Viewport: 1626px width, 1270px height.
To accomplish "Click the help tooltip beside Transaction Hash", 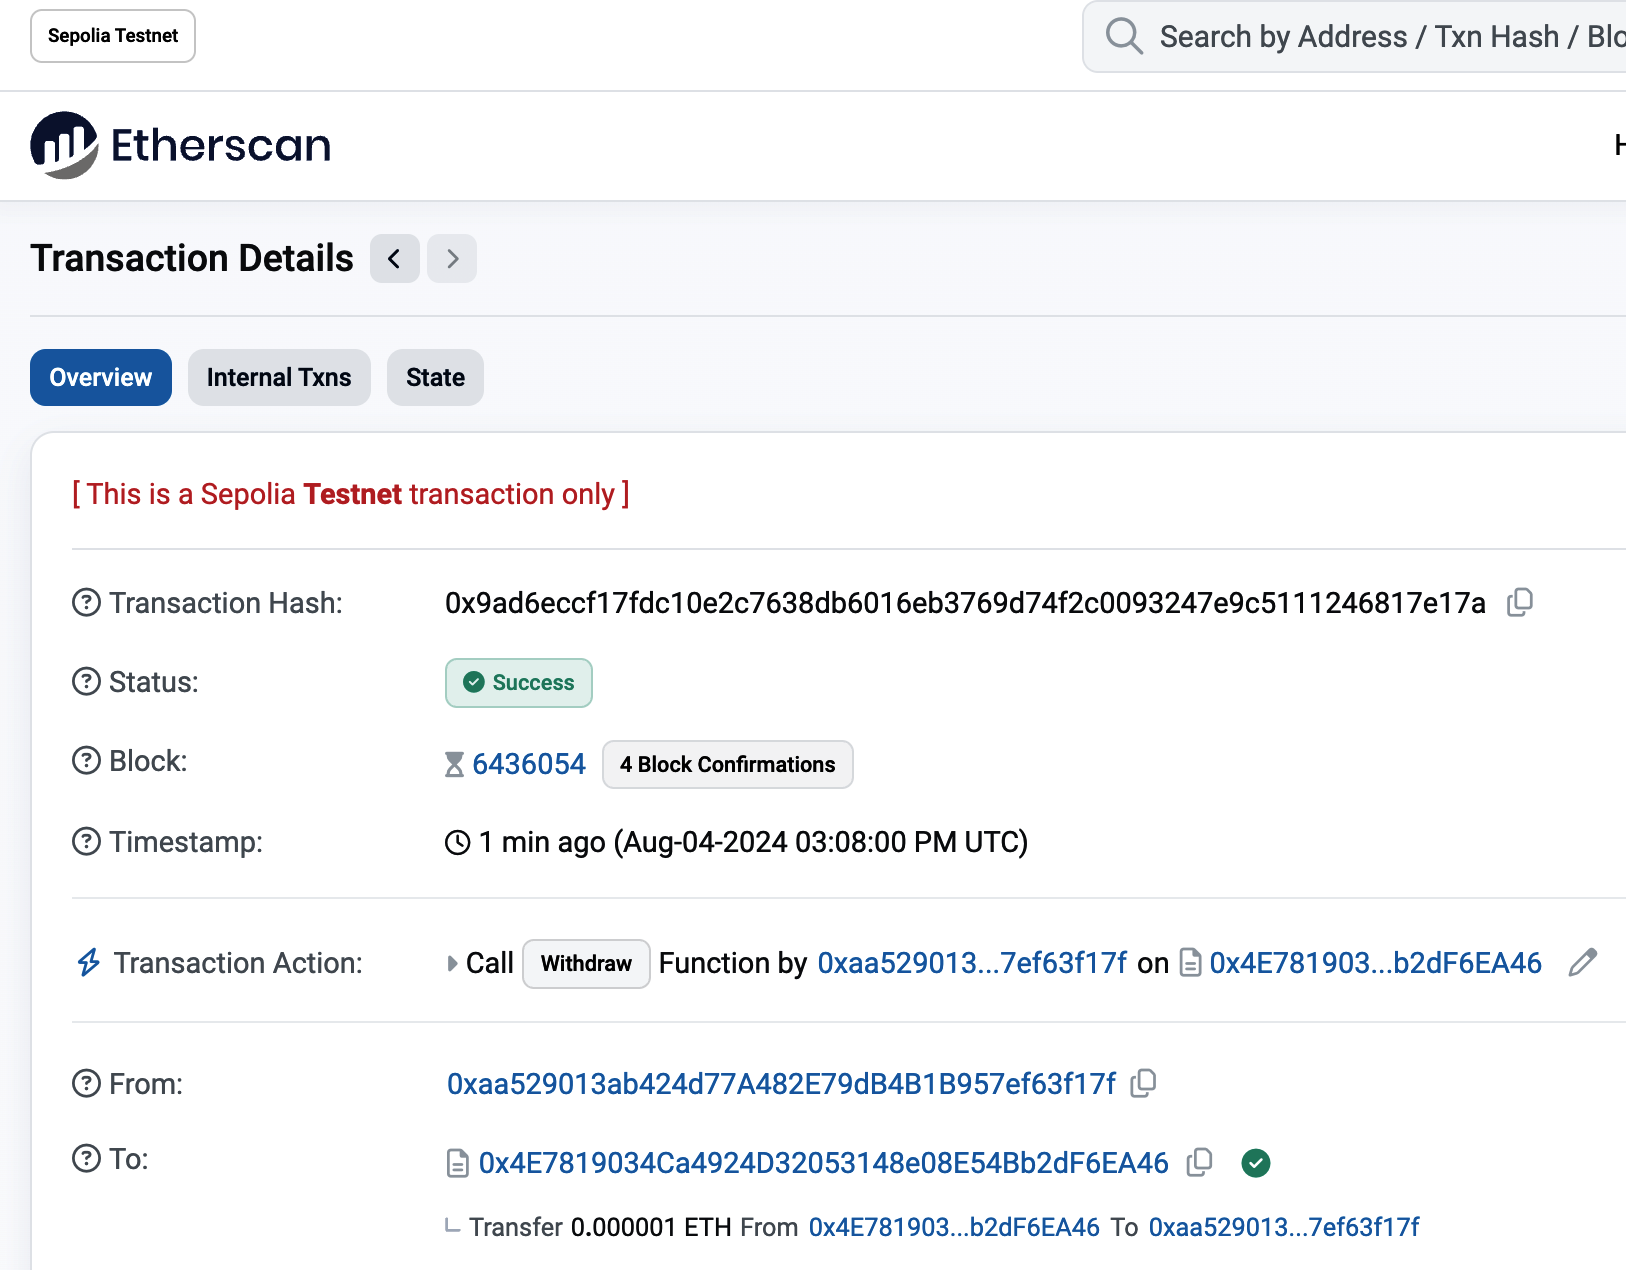I will pos(85,602).
